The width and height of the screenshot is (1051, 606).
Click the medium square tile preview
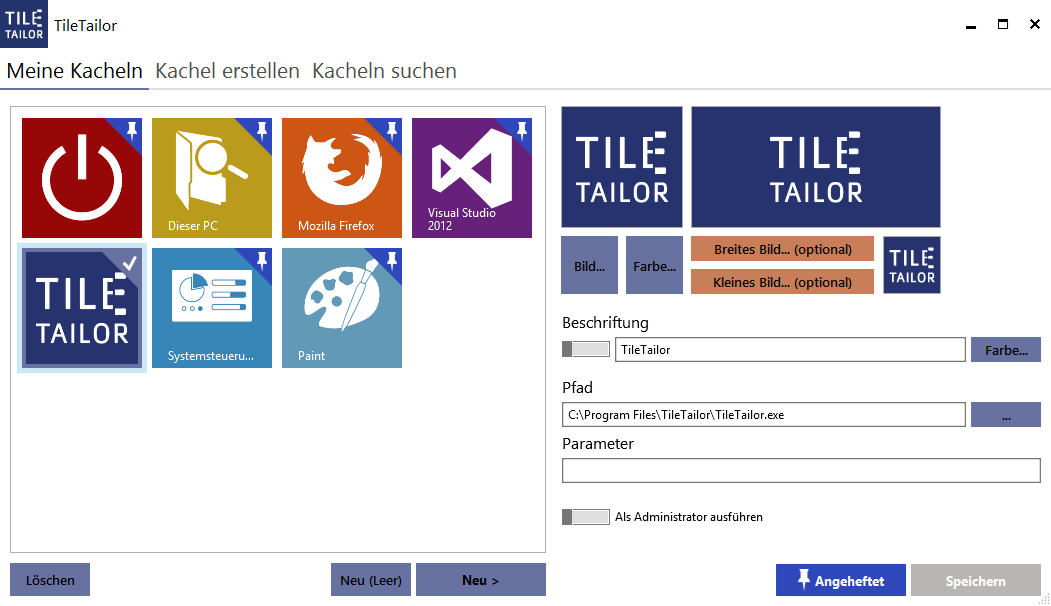point(622,167)
